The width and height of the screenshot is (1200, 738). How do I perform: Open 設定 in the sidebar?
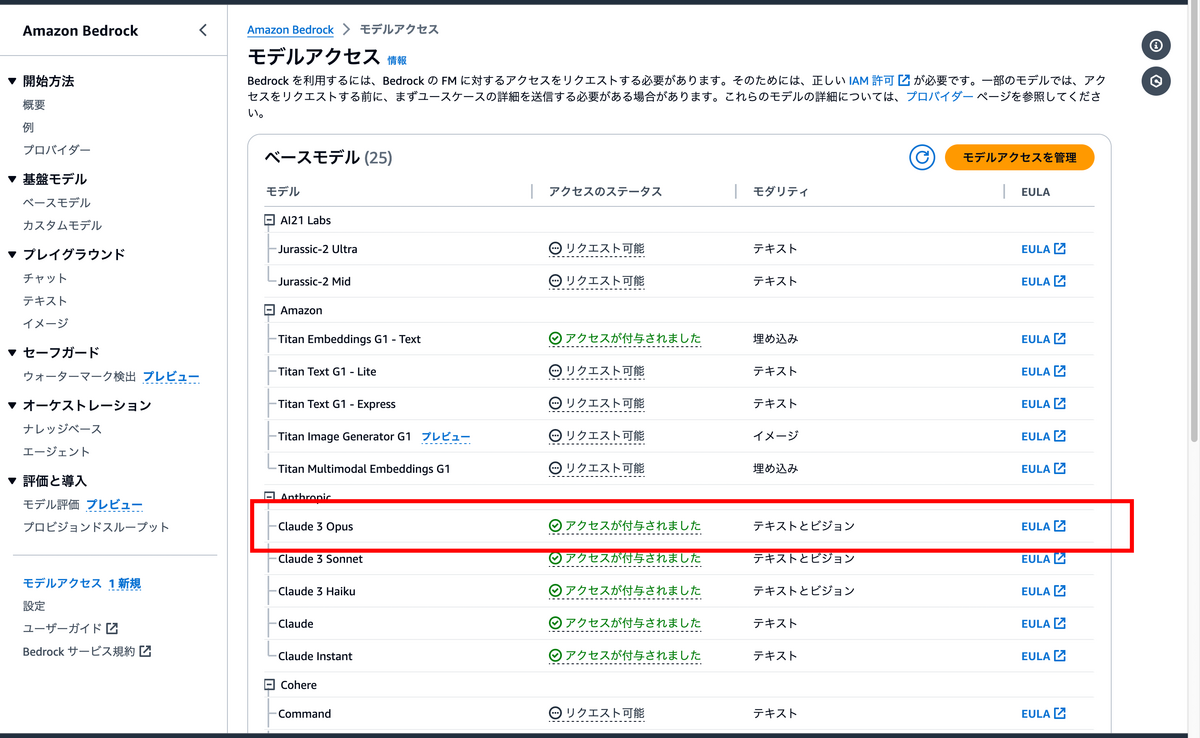34,606
